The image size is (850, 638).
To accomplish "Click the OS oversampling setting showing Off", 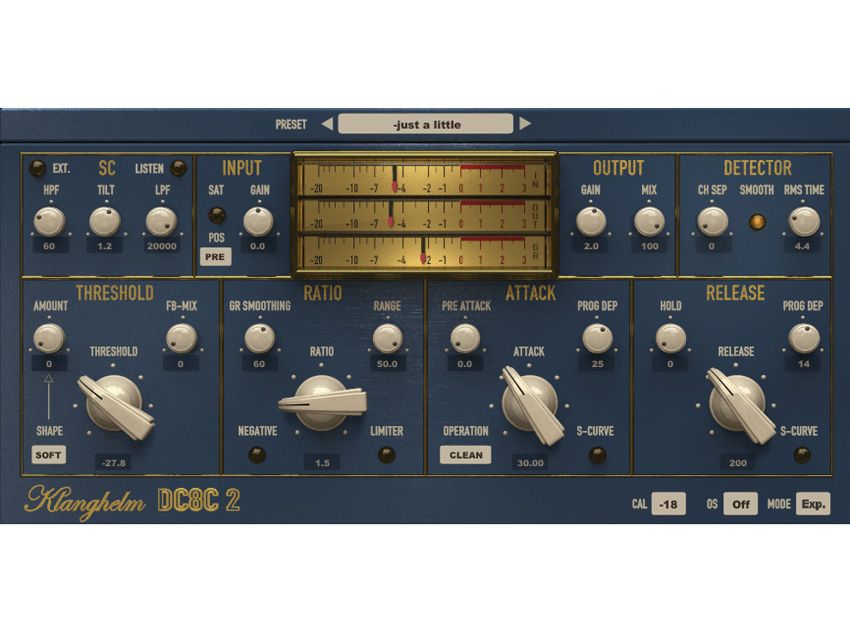I will click(738, 505).
